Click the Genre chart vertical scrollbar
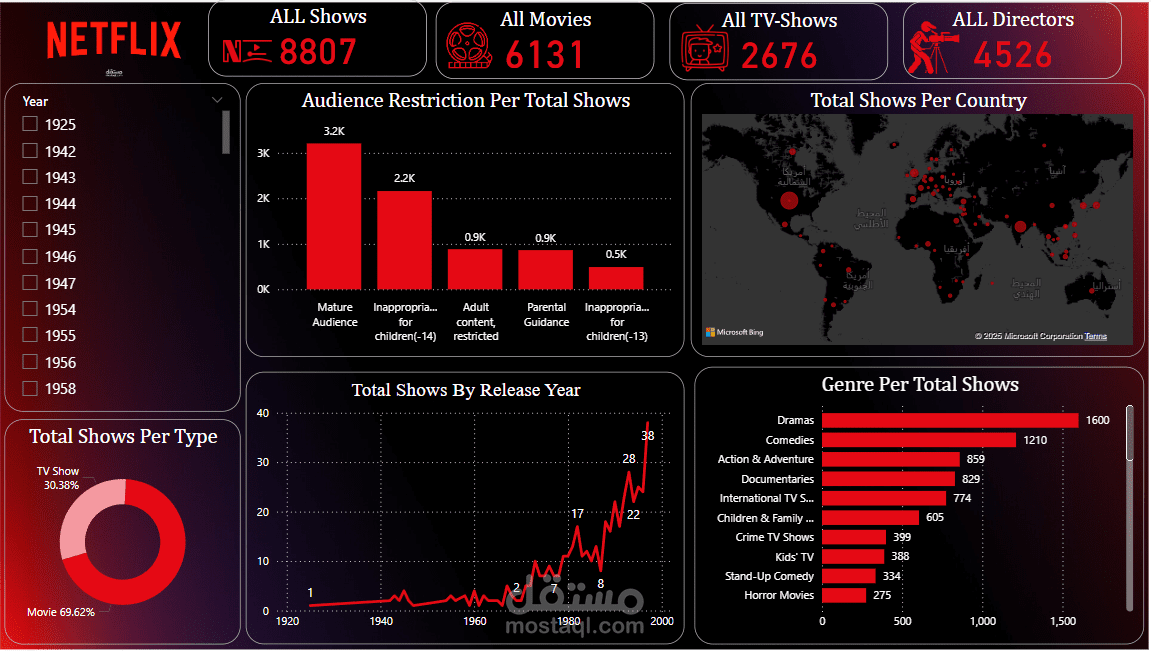 (1130, 433)
